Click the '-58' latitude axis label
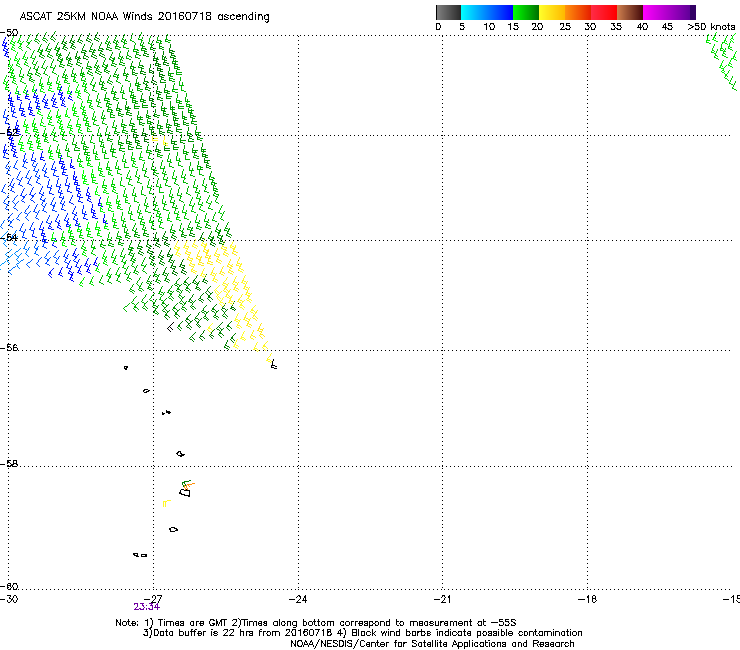 [x=9, y=464]
